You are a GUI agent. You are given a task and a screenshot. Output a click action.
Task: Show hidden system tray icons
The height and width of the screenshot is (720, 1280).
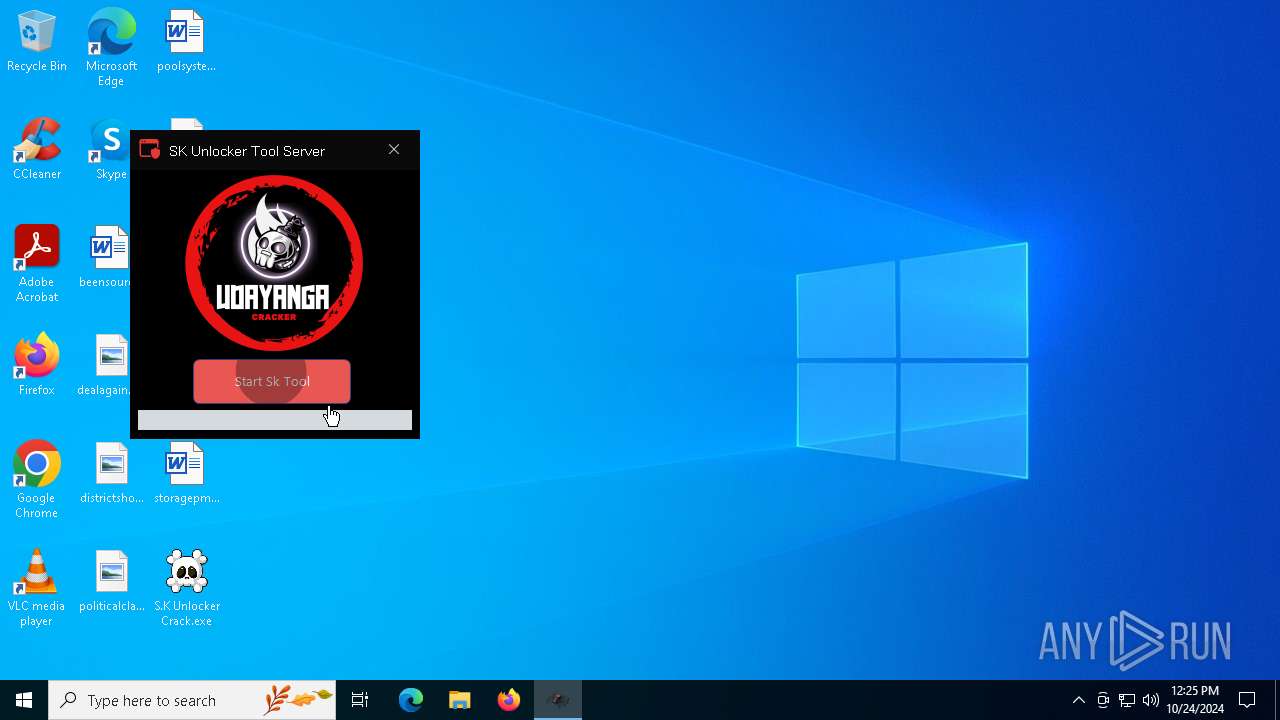click(1078, 700)
